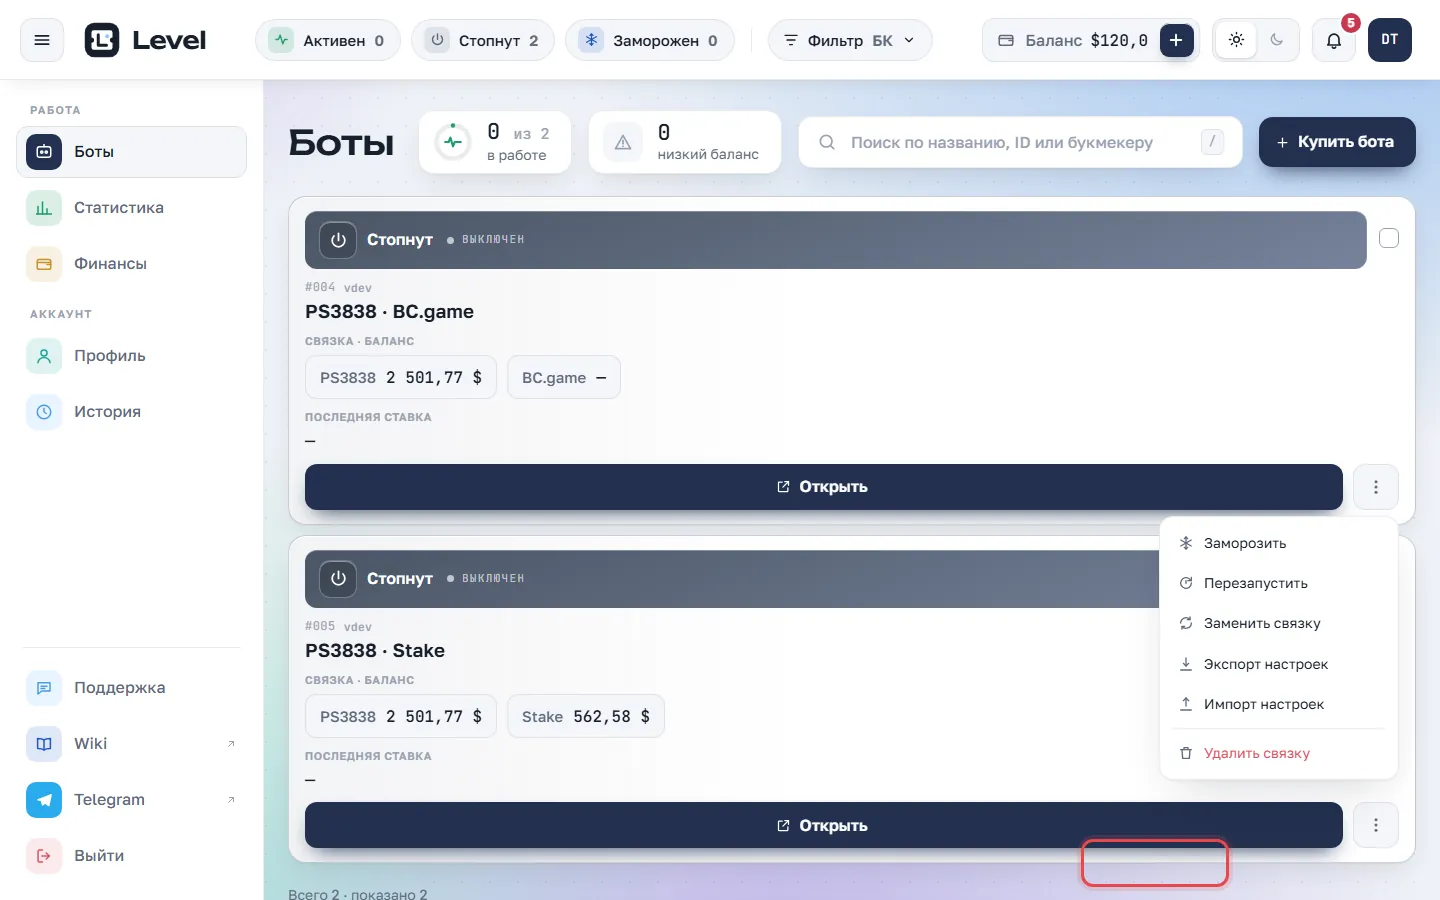This screenshot has height=900, width=1440.
Task: Click the Финансы card icon
Action: tap(44, 264)
